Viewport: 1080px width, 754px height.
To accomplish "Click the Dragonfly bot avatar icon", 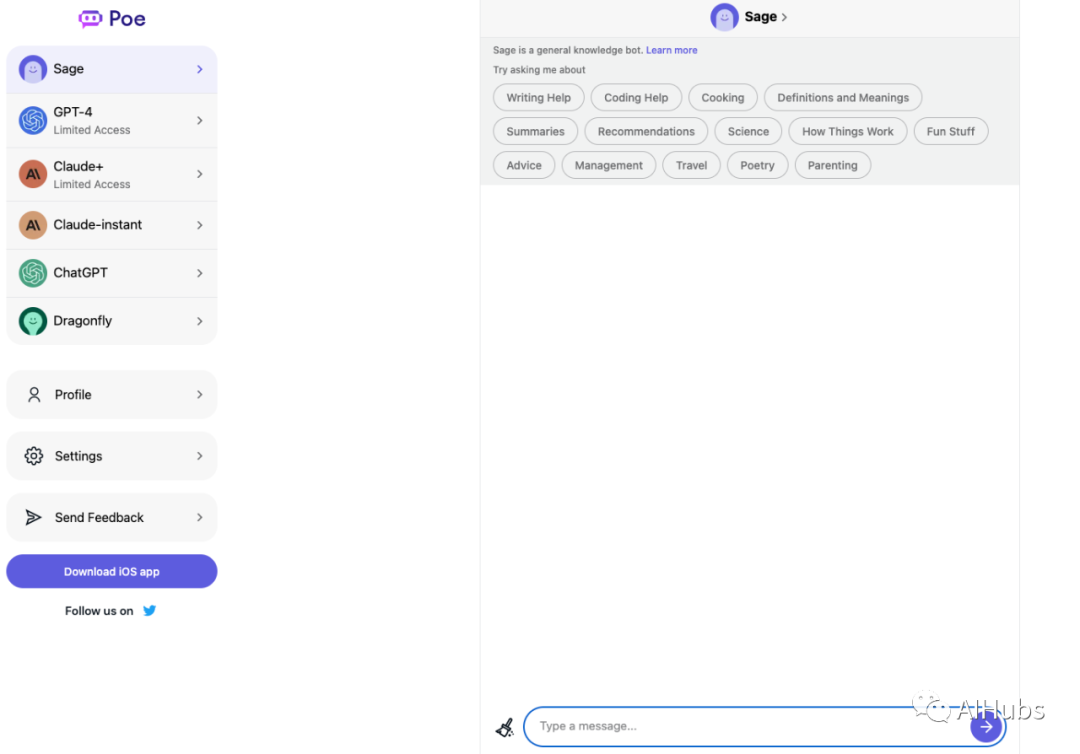I will click(33, 321).
